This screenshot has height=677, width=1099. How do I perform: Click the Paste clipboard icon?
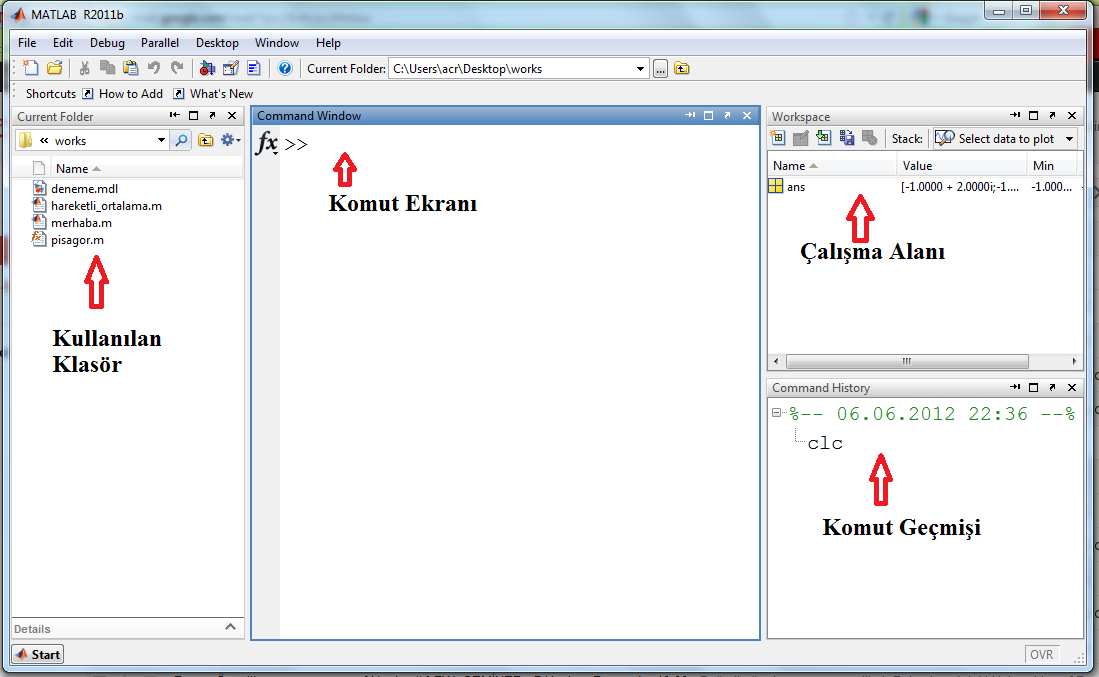click(130, 68)
